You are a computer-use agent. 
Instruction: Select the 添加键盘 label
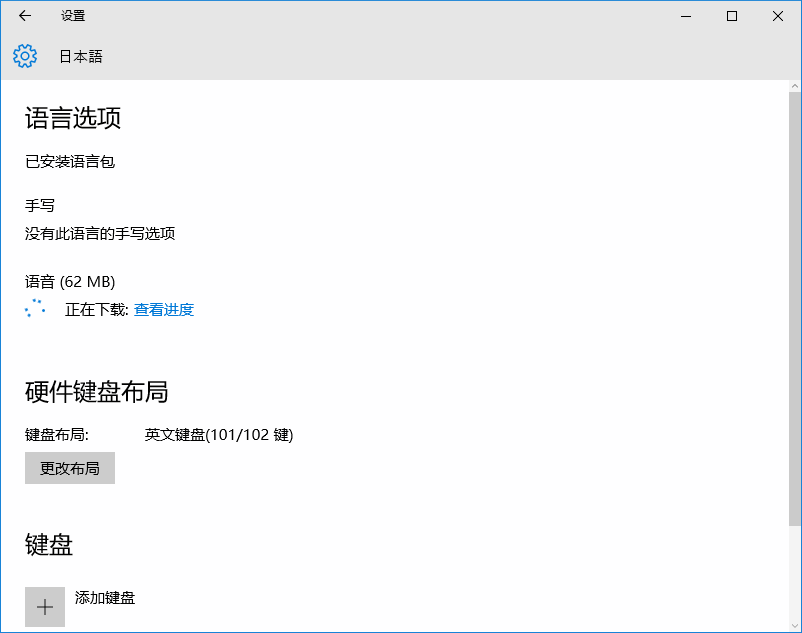point(105,598)
